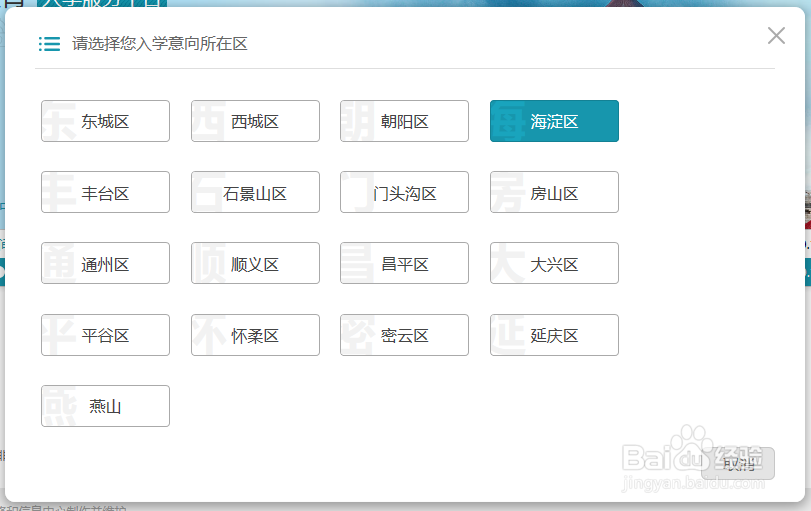Click the 请选择您入学意向所在区 title text
The width and height of the screenshot is (811, 511).
(159, 43)
